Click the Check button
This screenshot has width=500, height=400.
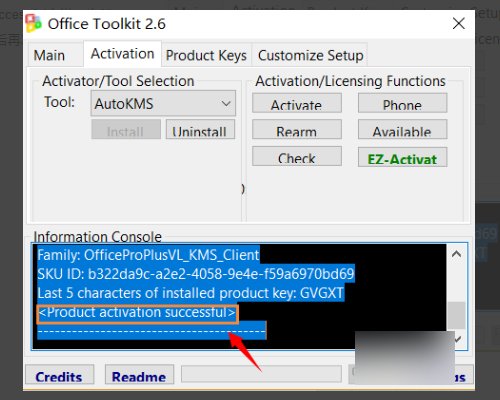point(297,156)
